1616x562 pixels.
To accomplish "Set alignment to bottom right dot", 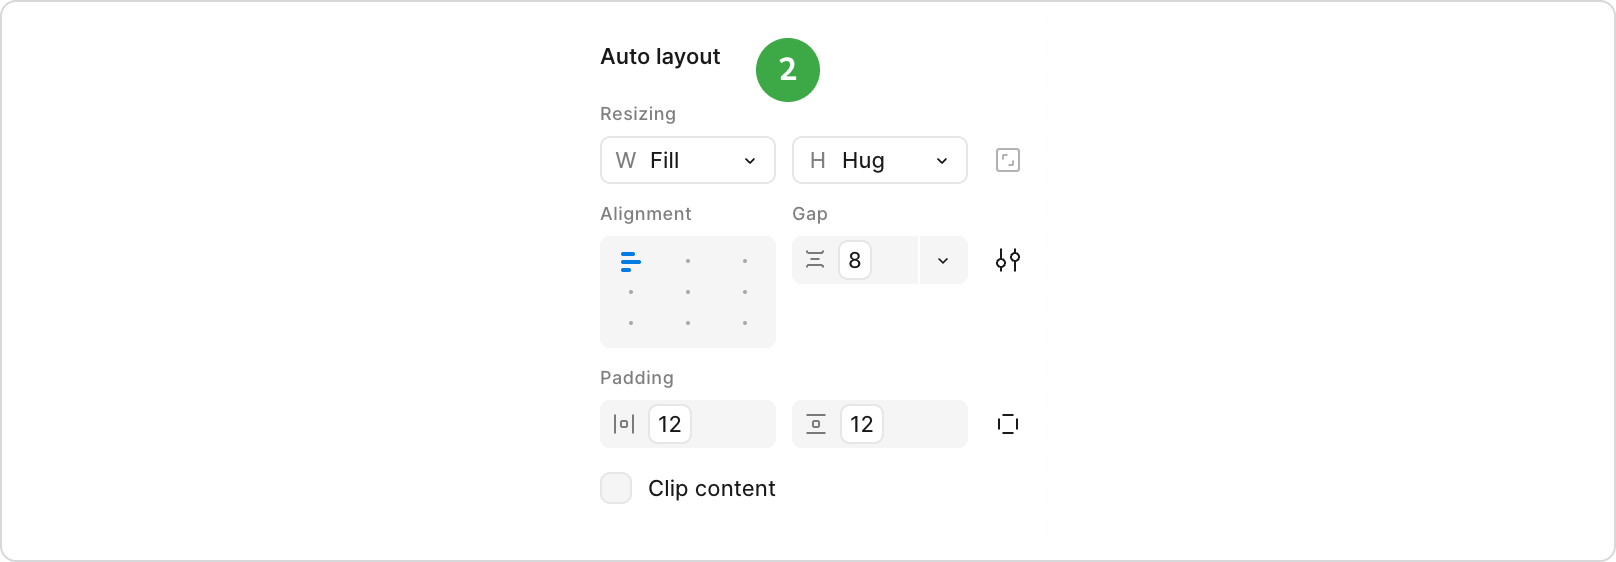I will coord(745,323).
